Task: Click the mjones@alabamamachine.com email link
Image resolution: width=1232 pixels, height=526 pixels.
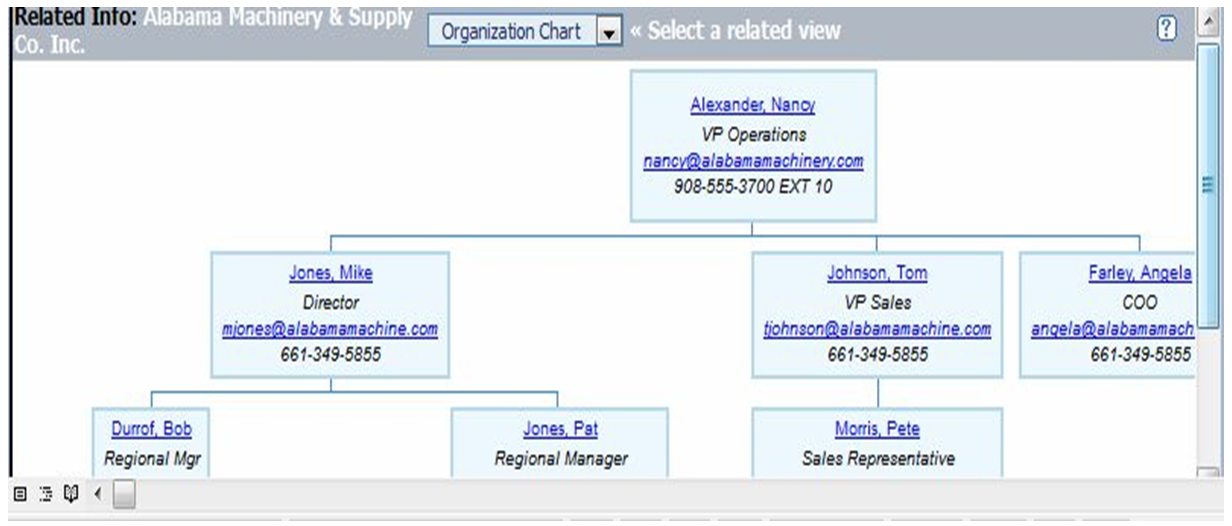Action: tap(330, 329)
